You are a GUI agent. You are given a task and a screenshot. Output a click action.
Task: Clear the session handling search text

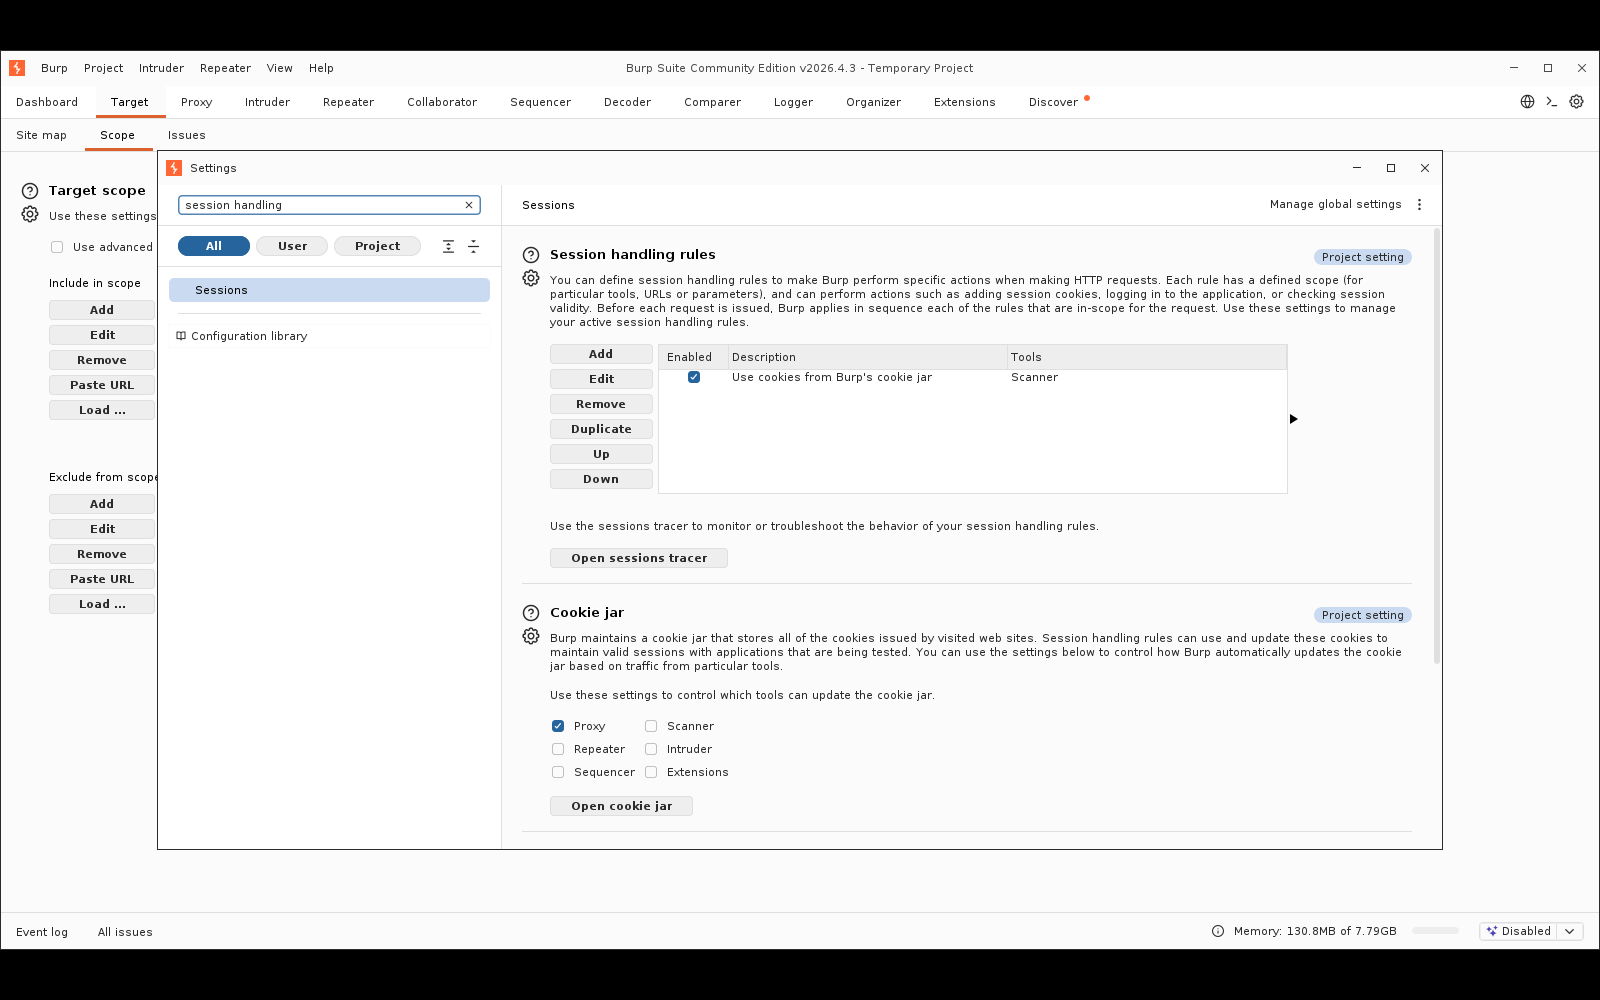pos(469,205)
